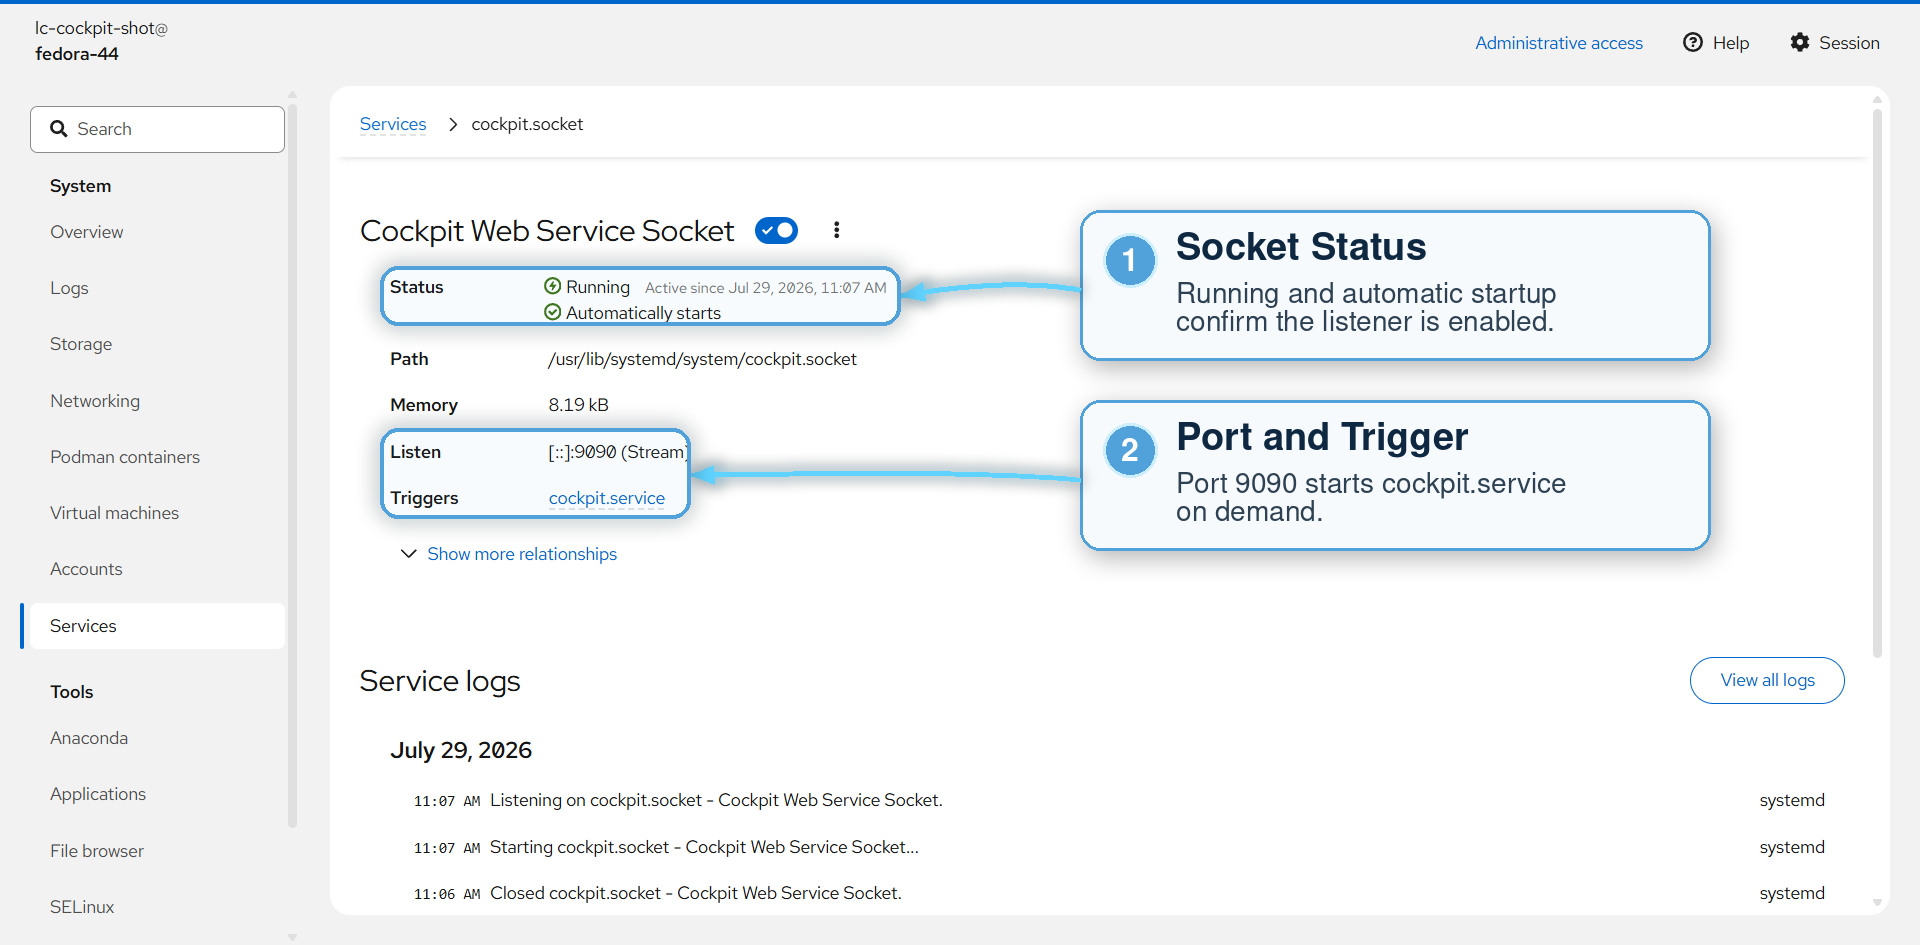This screenshot has height=945, width=1920.
Task: Click the main page scrollbar track
Action: [x=1877, y=780]
